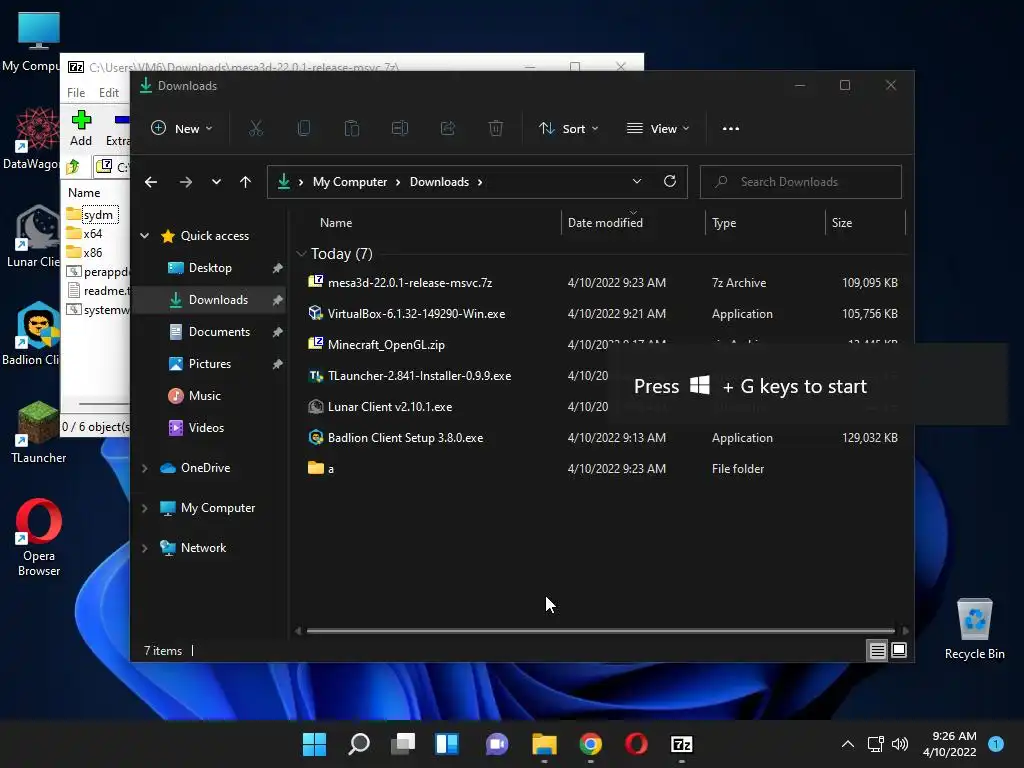Select mesa3d-22.0.1-release-msvc.7z file

pyautogui.click(x=410, y=283)
